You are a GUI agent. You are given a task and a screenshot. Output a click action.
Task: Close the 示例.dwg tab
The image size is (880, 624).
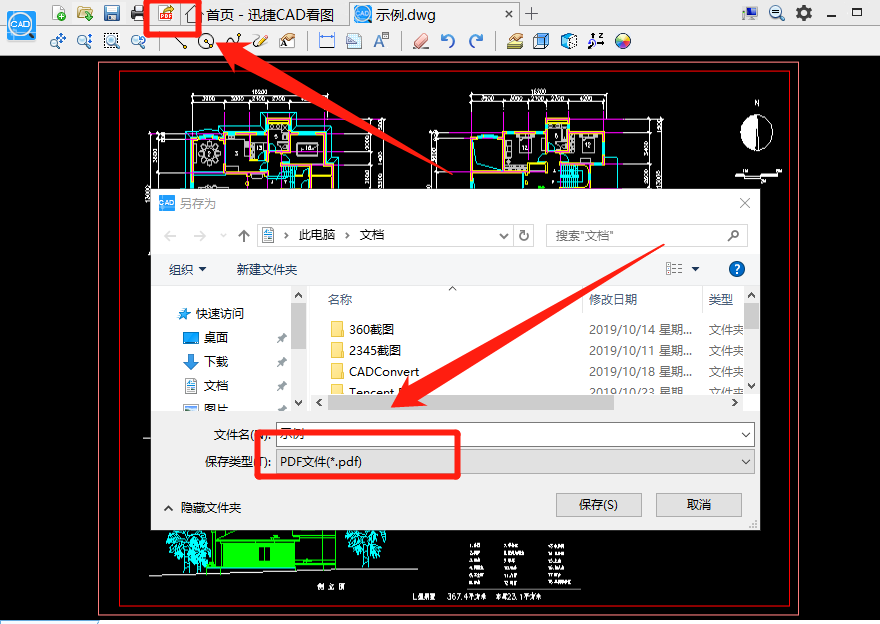pyautogui.click(x=508, y=14)
